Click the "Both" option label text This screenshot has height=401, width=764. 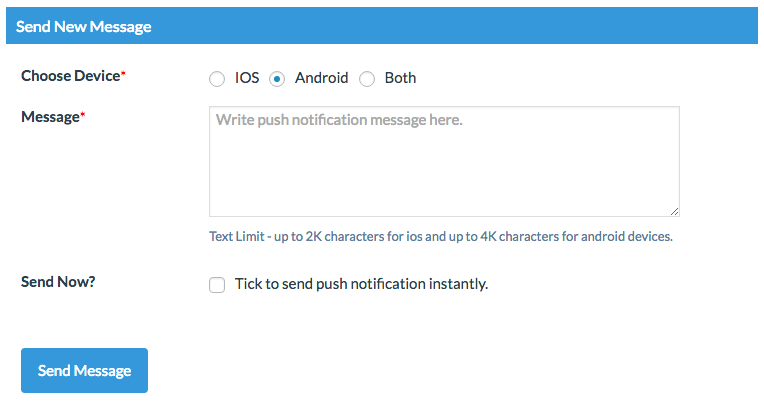click(400, 78)
